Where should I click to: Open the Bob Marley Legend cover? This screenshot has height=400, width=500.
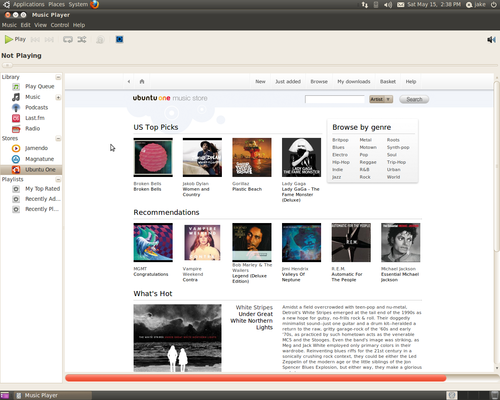pyautogui.click(x=252, y=242)
